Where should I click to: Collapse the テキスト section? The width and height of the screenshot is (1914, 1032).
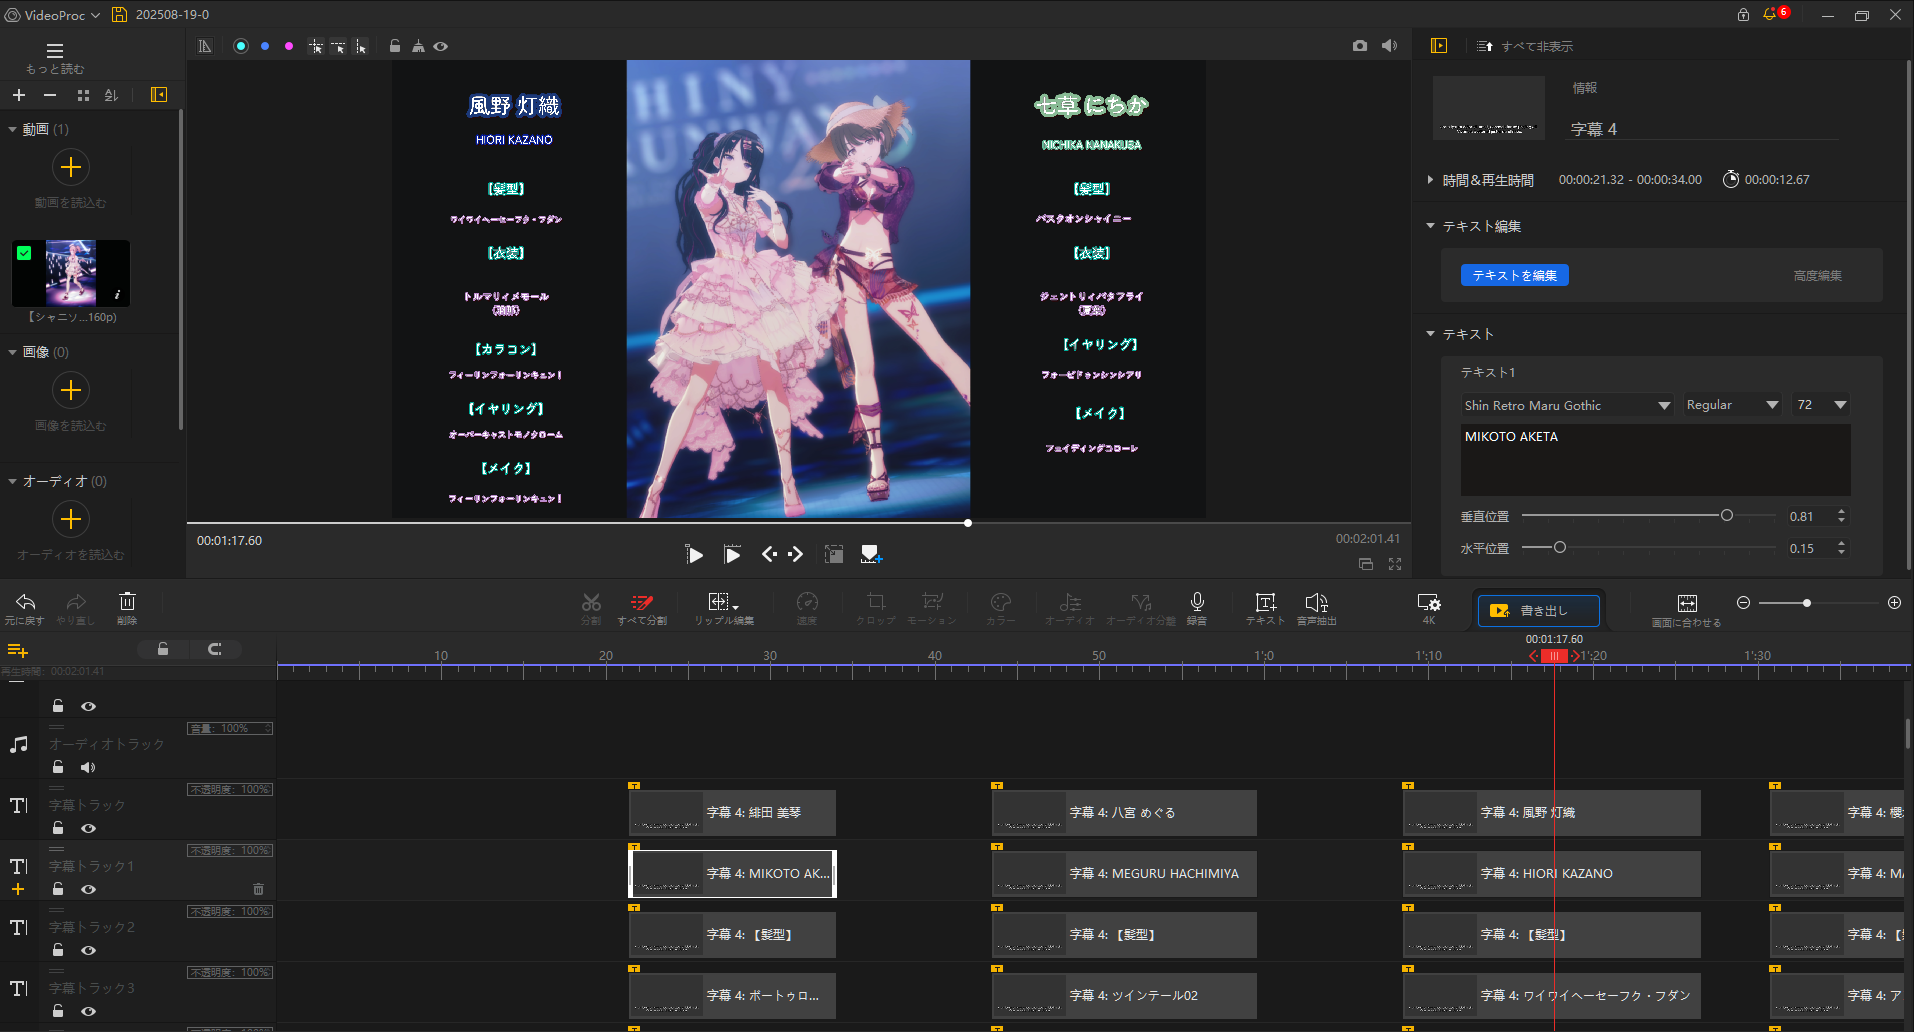click(x=1430, y=333)
